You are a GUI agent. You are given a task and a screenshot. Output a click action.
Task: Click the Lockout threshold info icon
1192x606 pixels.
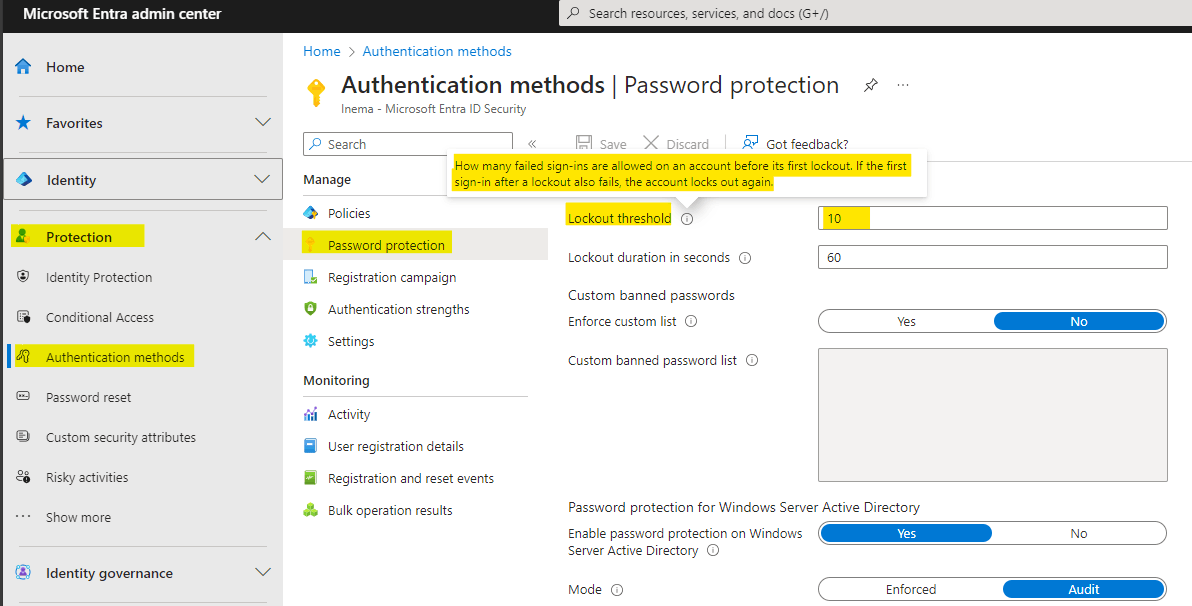tap(686, 219)
